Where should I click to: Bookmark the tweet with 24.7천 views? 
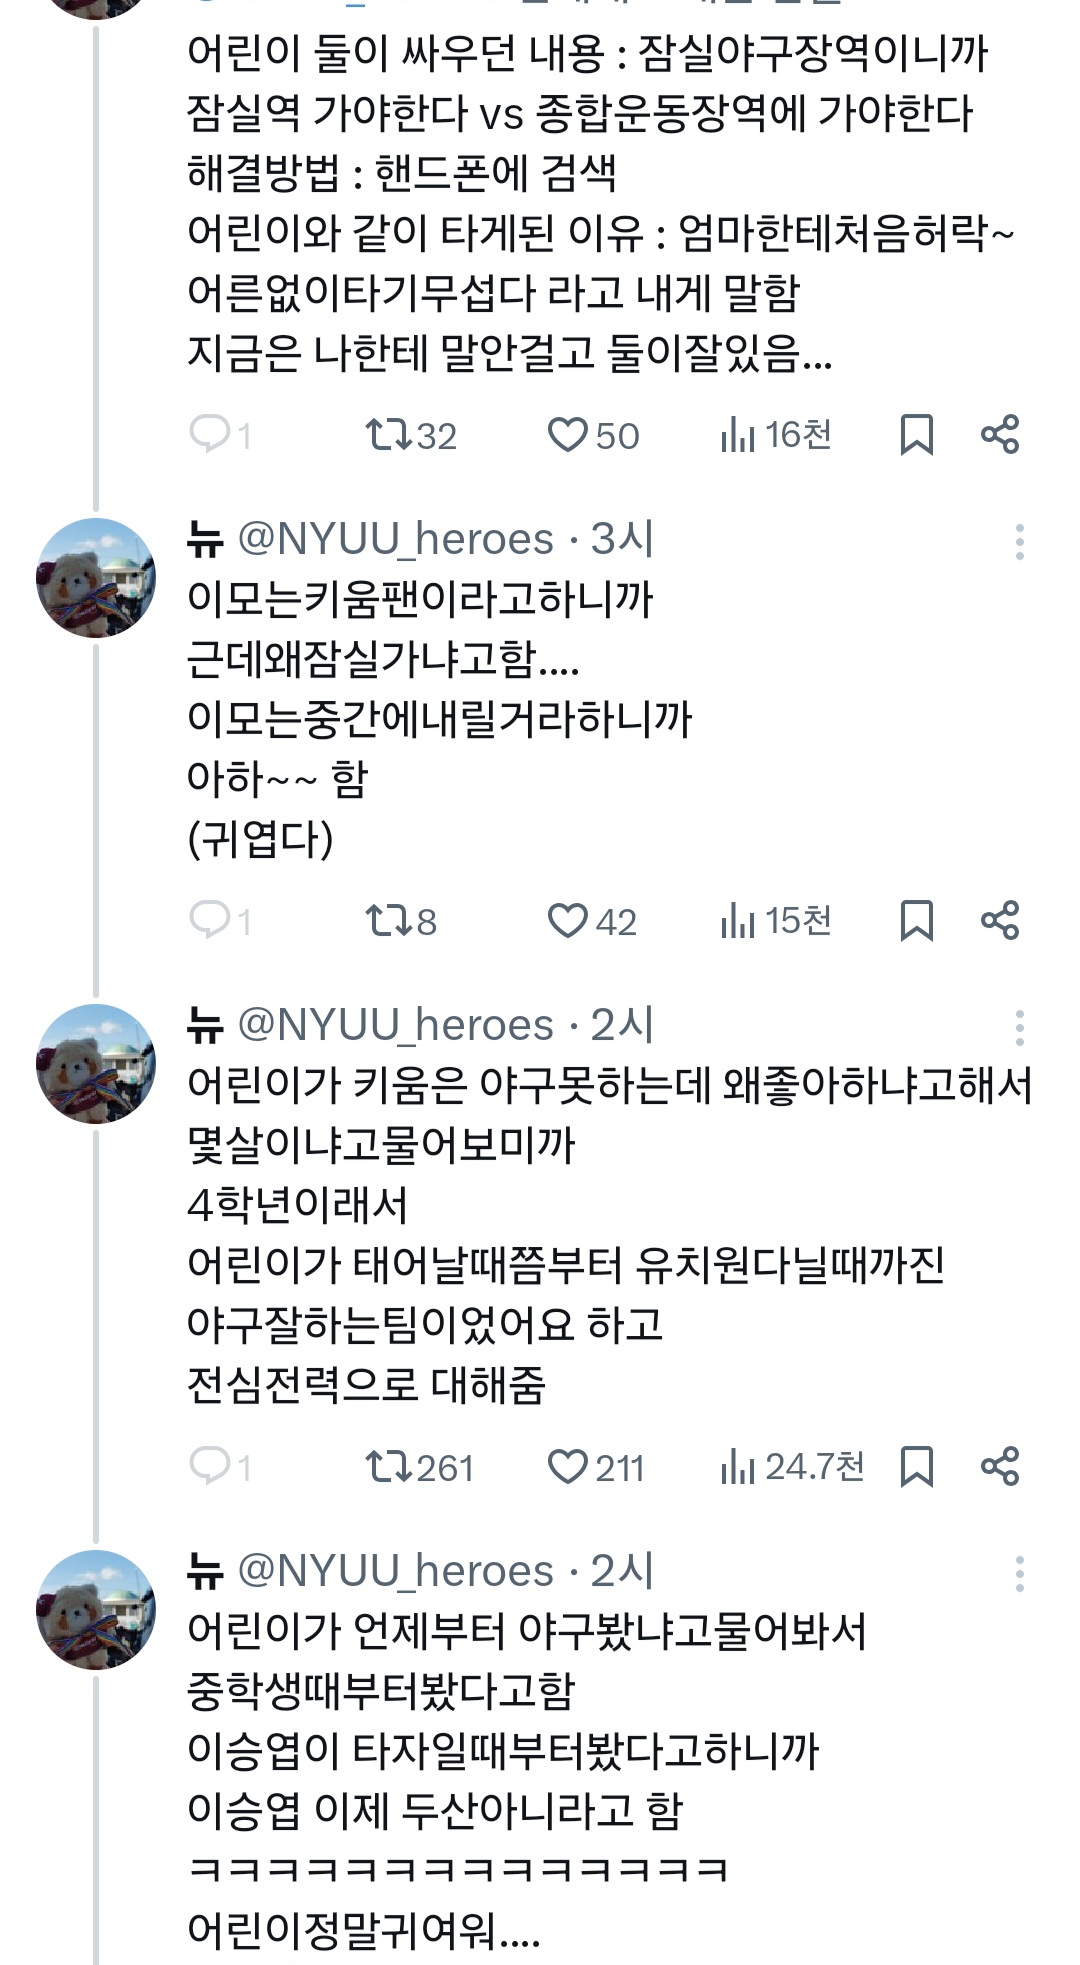point(916,1467)
